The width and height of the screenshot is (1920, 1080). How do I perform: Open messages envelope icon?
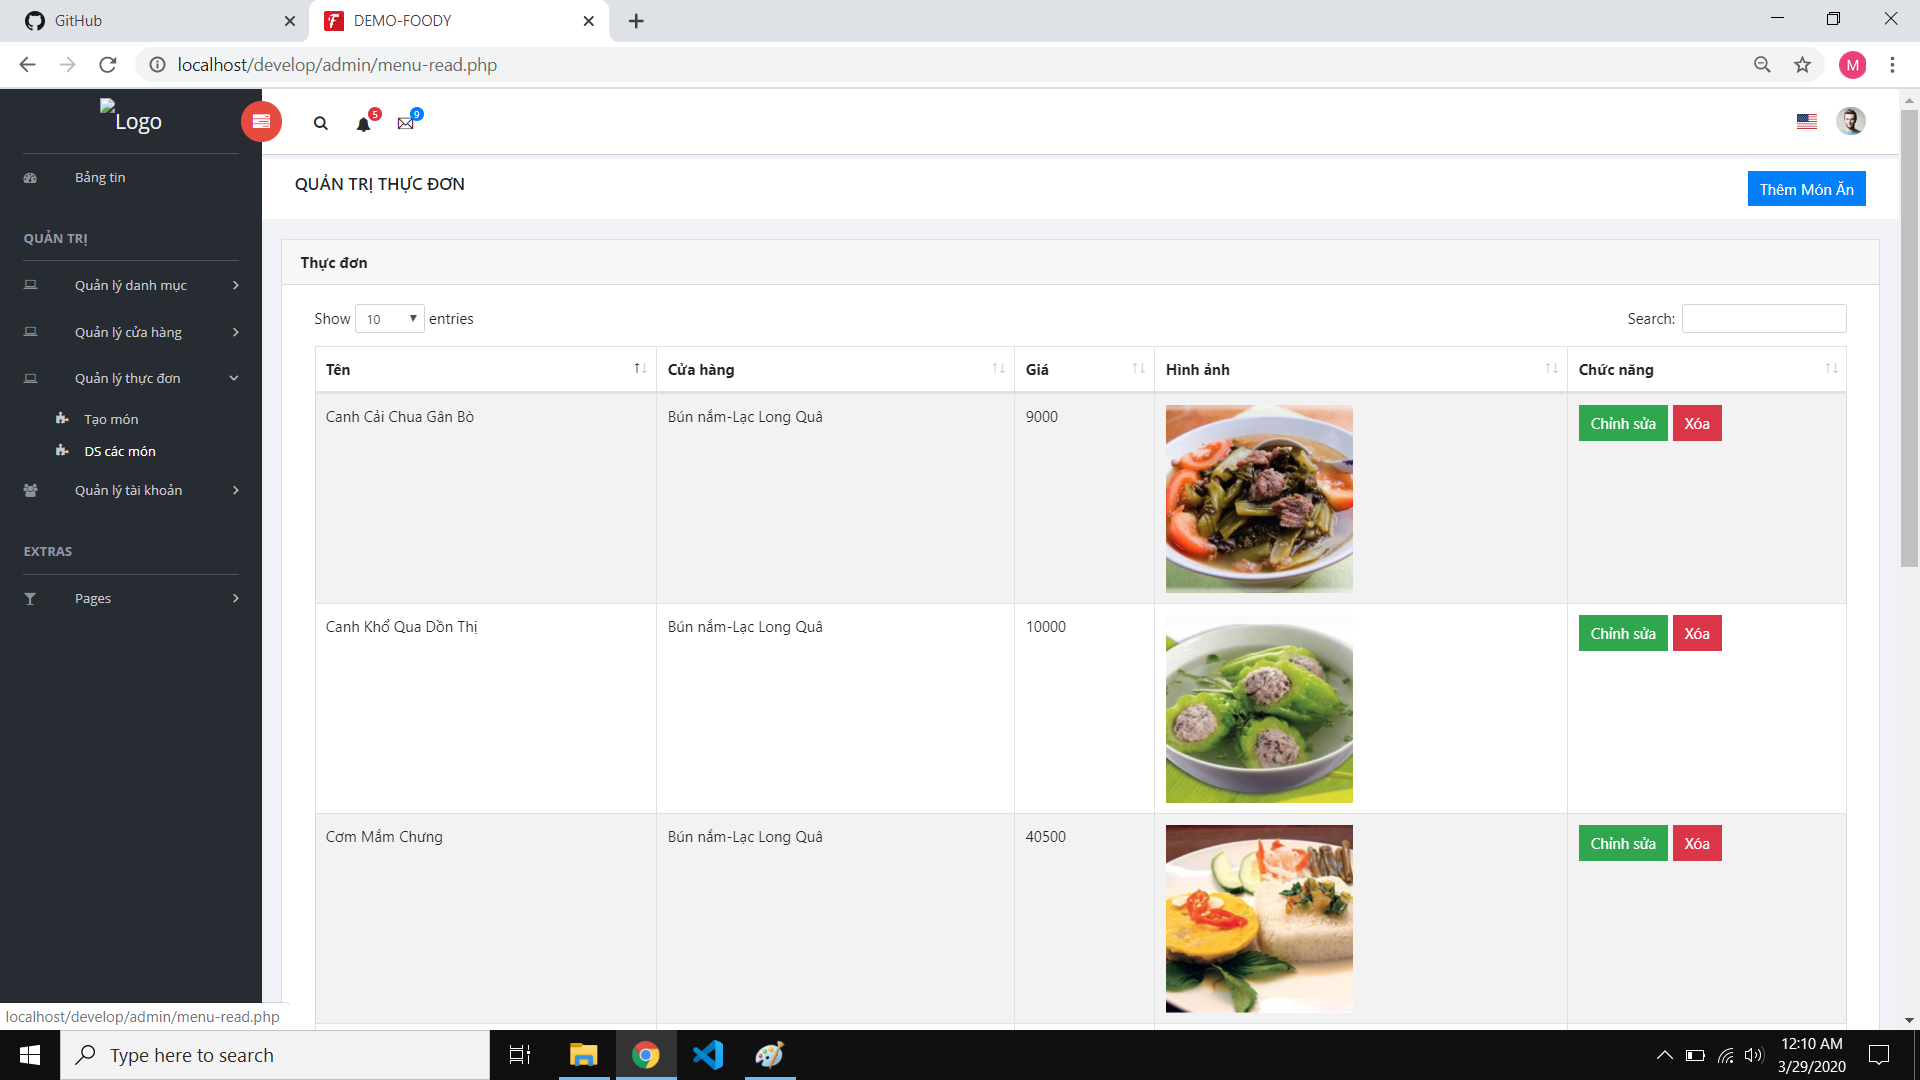[x=405, y=123]
